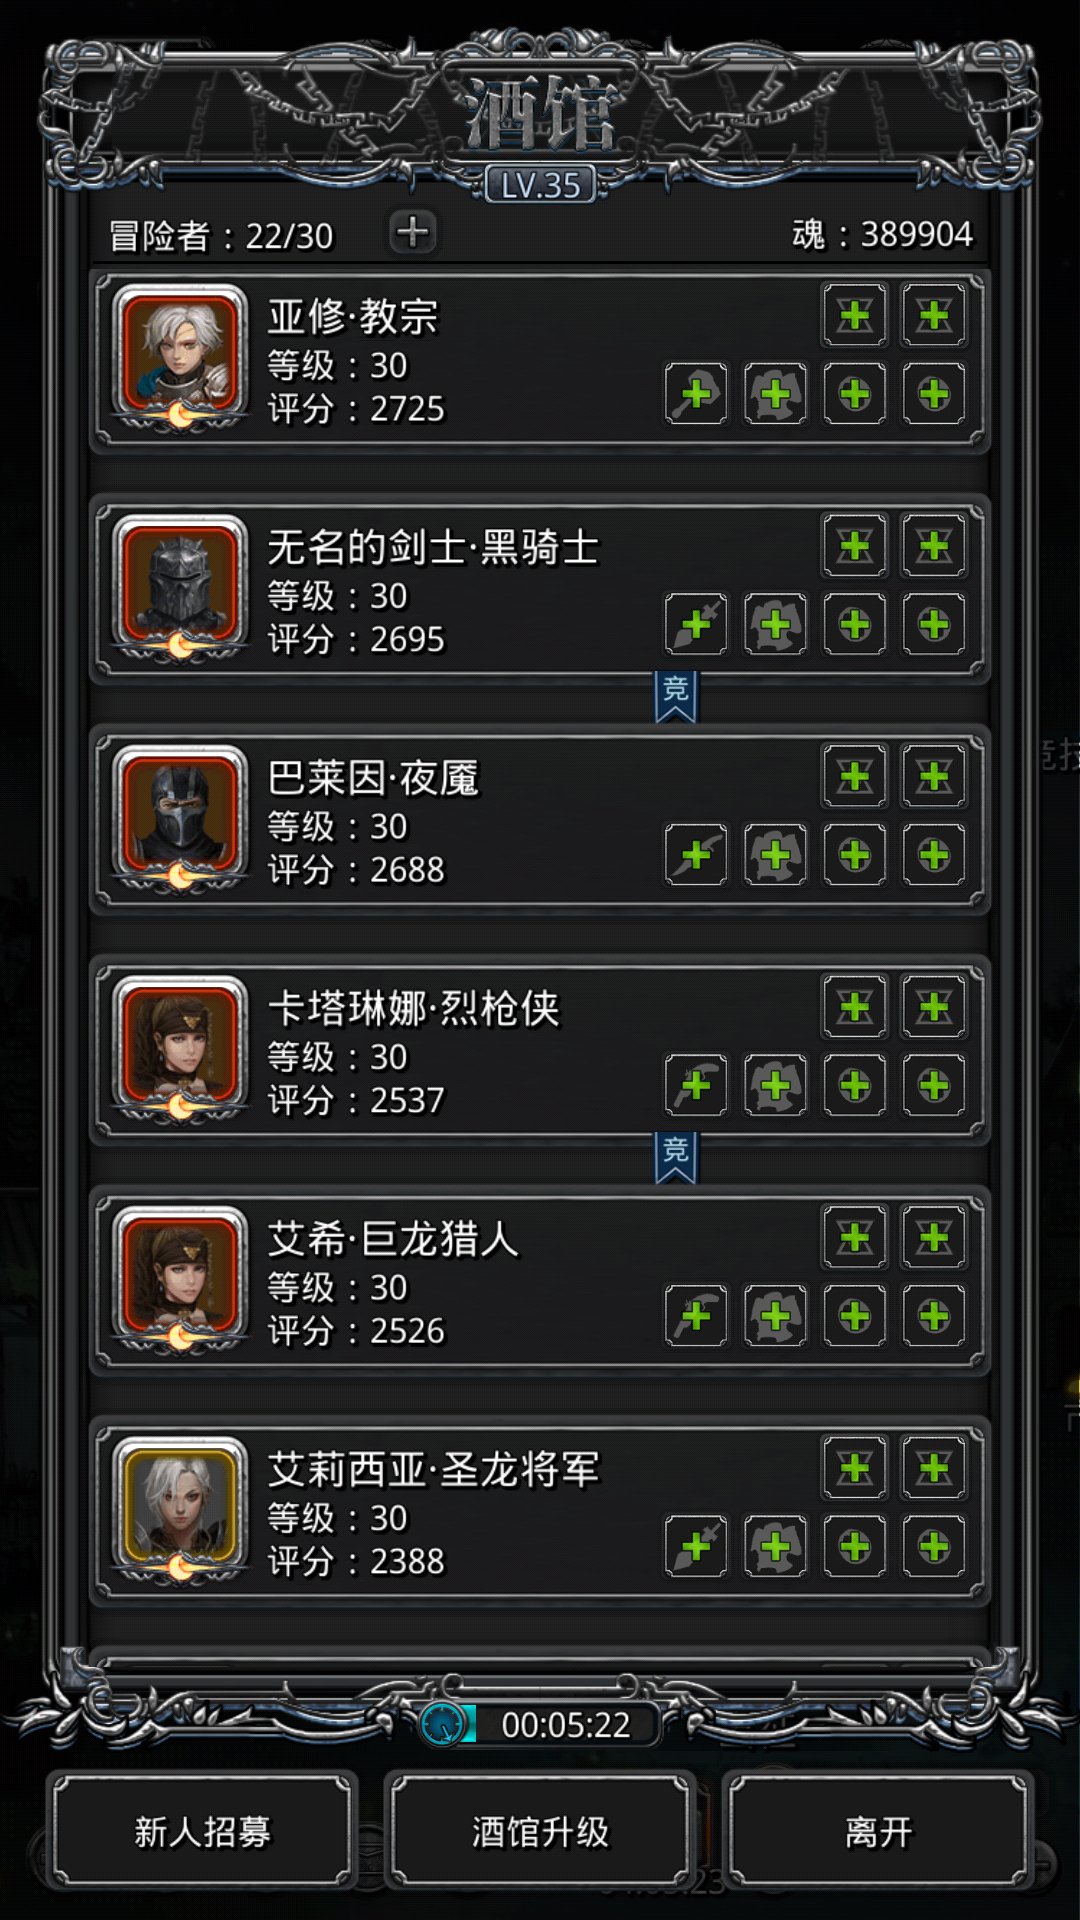Equip armor slot for 艾莉西亚·圣龙将军
The height and width of the screenshot is (1920, 1080).
coord(775,1547)
